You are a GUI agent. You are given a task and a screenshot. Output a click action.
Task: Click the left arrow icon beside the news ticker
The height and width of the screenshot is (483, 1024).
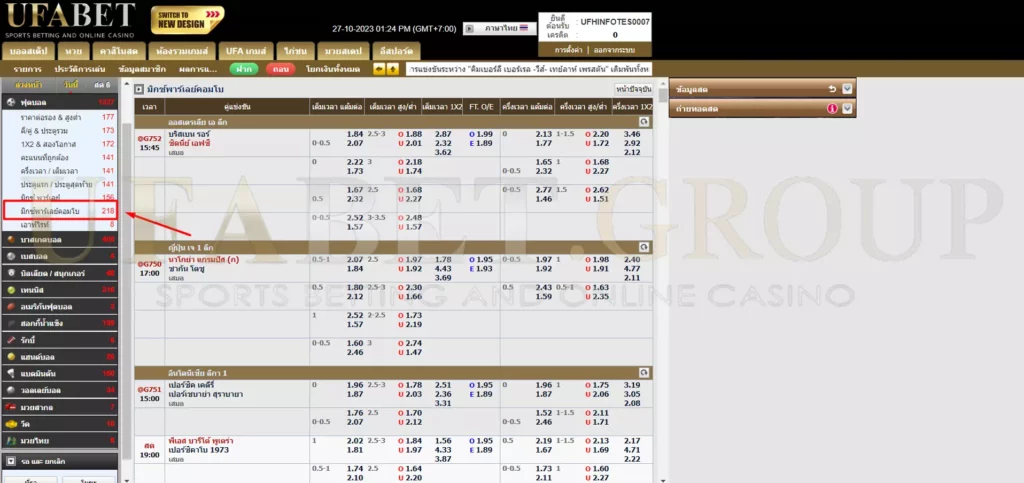click(x=379, y=69)
